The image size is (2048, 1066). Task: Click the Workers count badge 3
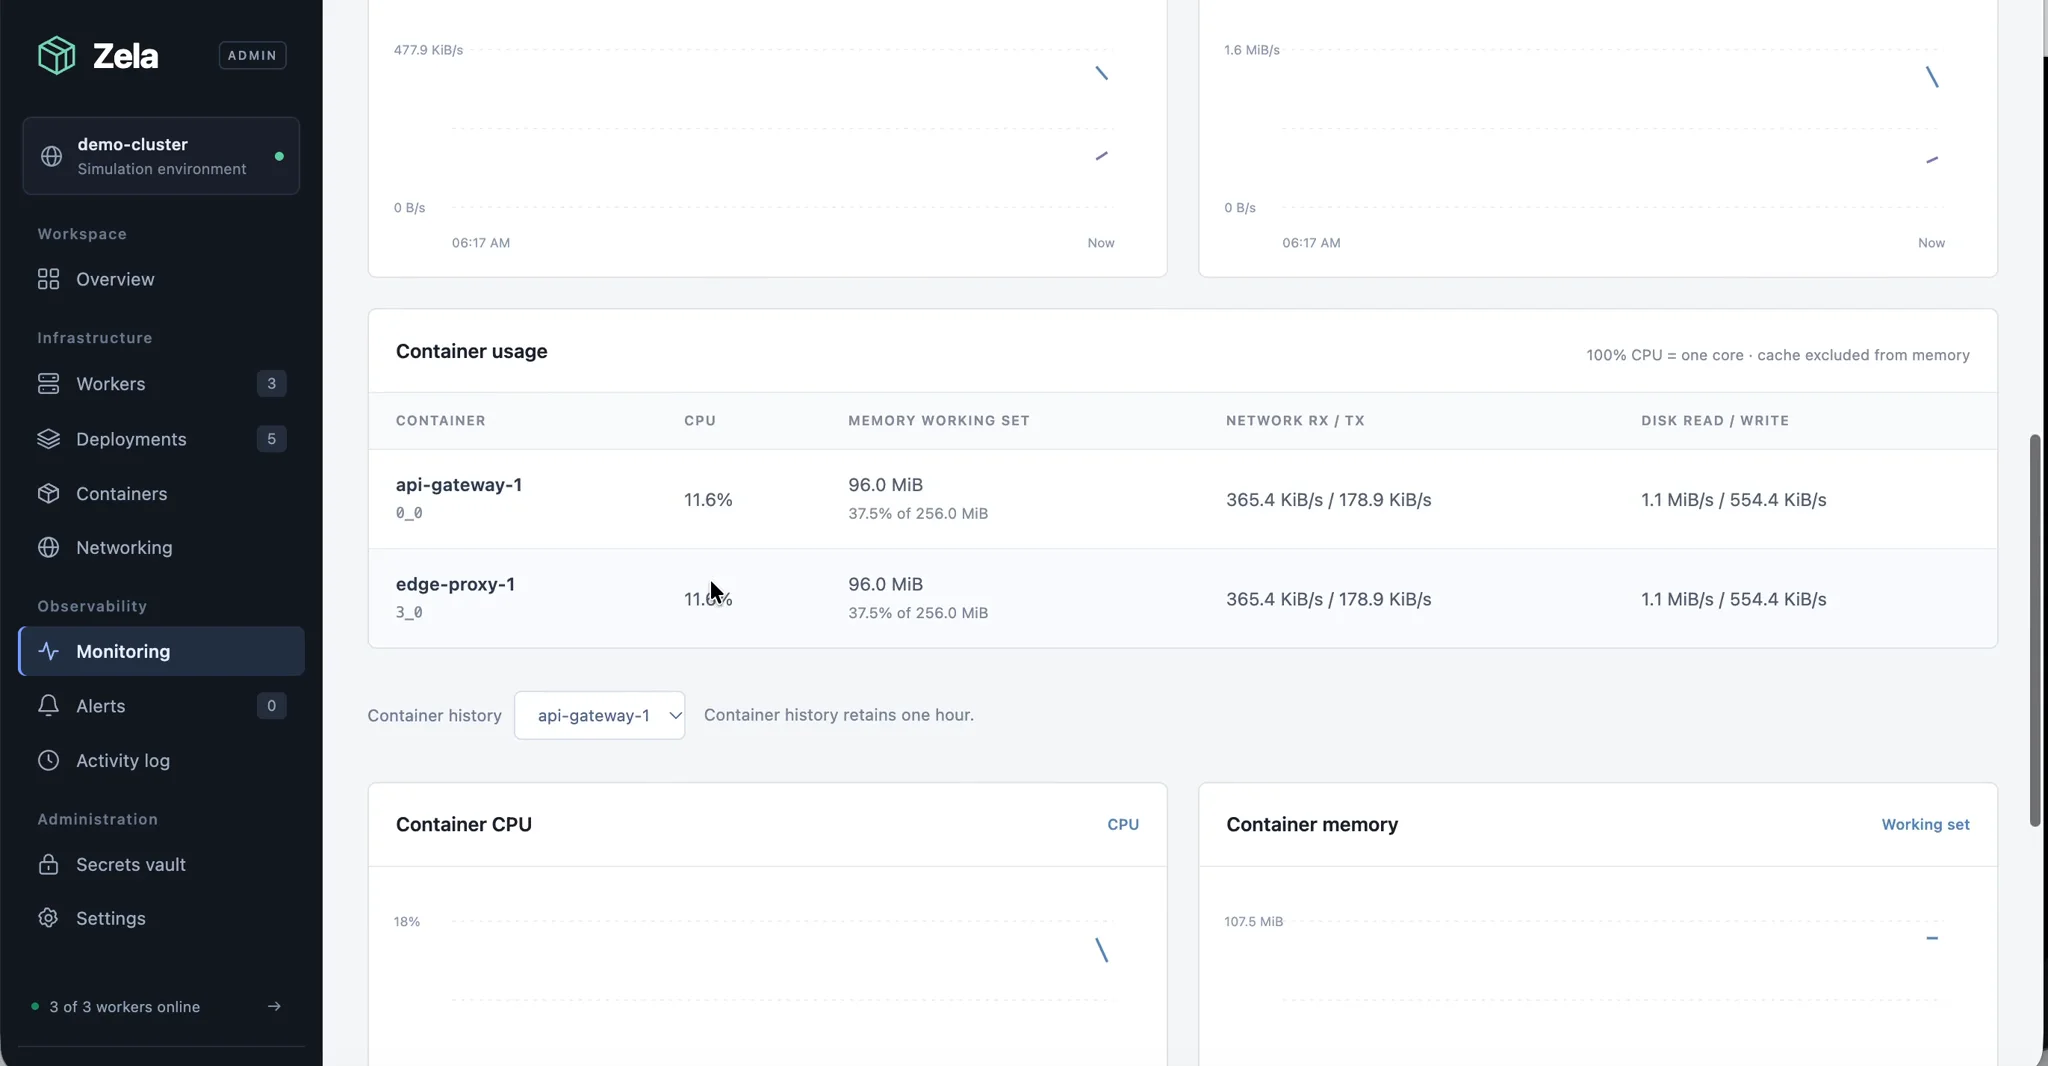271,384
